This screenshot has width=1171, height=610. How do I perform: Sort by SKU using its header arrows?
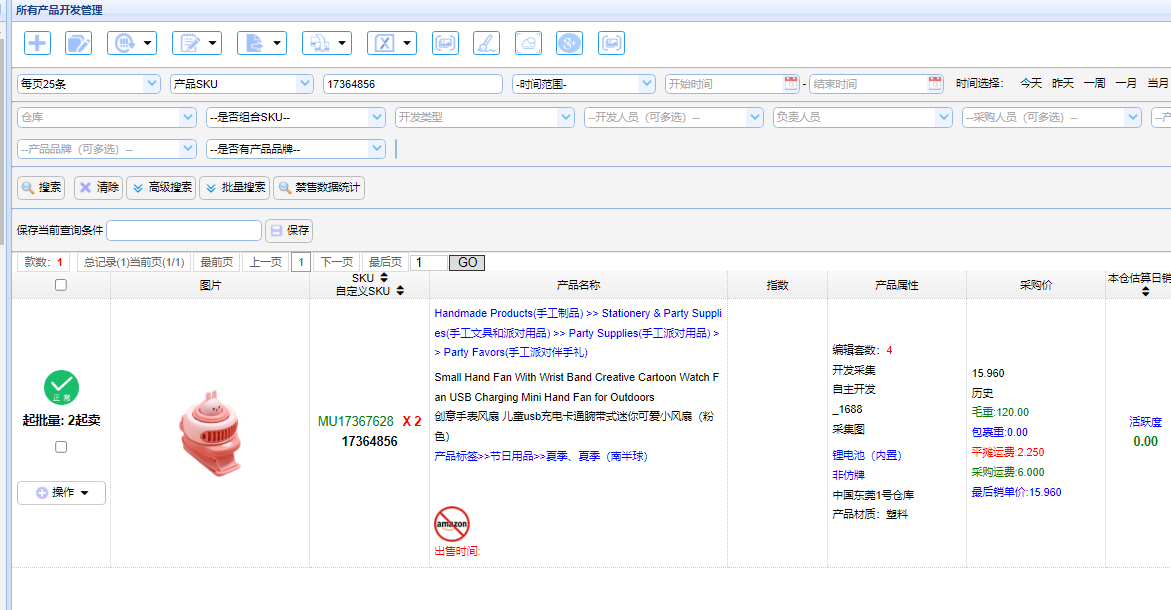click(x=384, y=278)
